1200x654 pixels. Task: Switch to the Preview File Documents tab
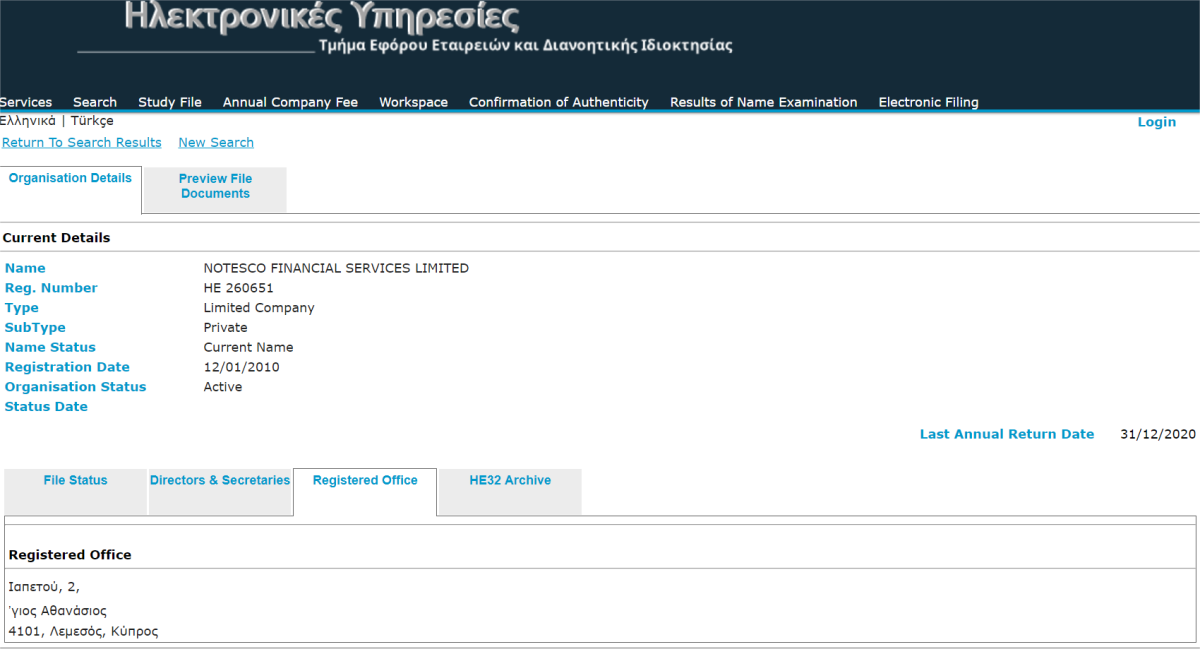pos(214,186)
